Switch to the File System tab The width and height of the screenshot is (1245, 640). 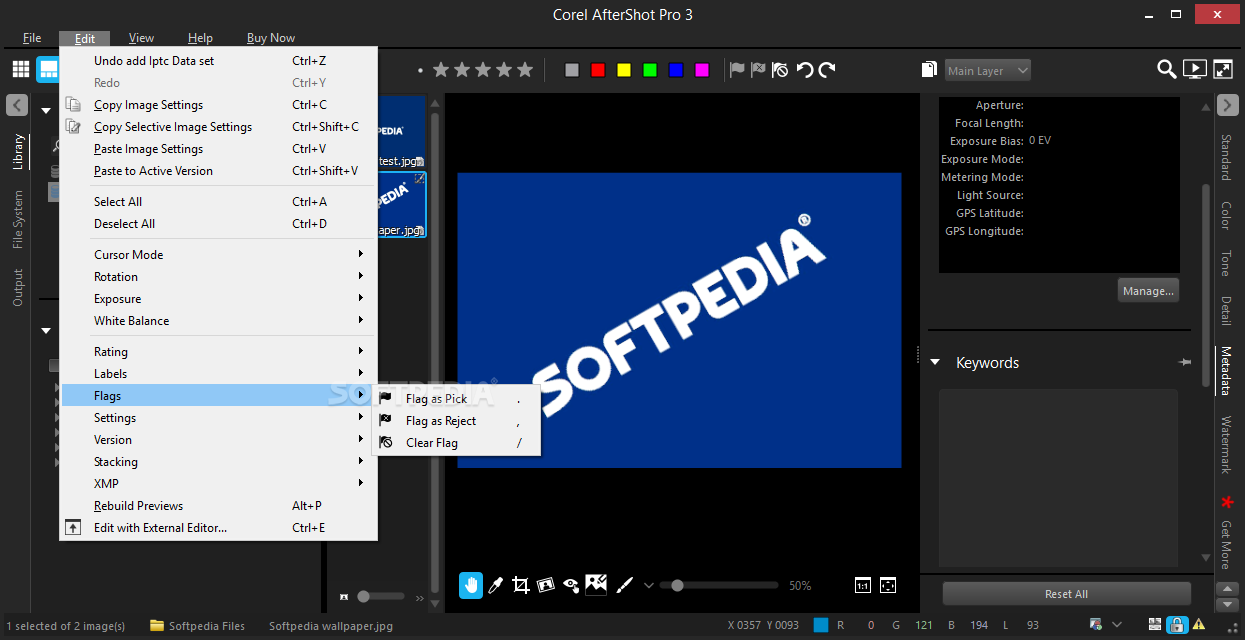click(x=17, y=220)
